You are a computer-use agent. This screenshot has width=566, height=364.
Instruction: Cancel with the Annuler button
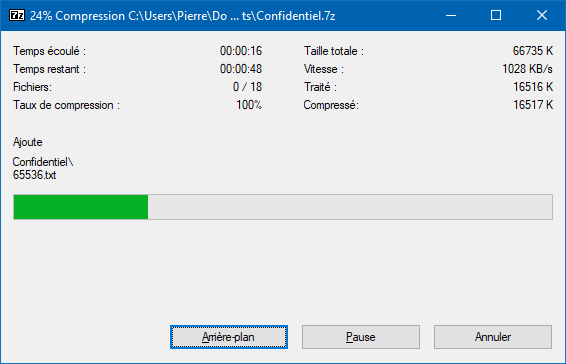tap(493, 337)
